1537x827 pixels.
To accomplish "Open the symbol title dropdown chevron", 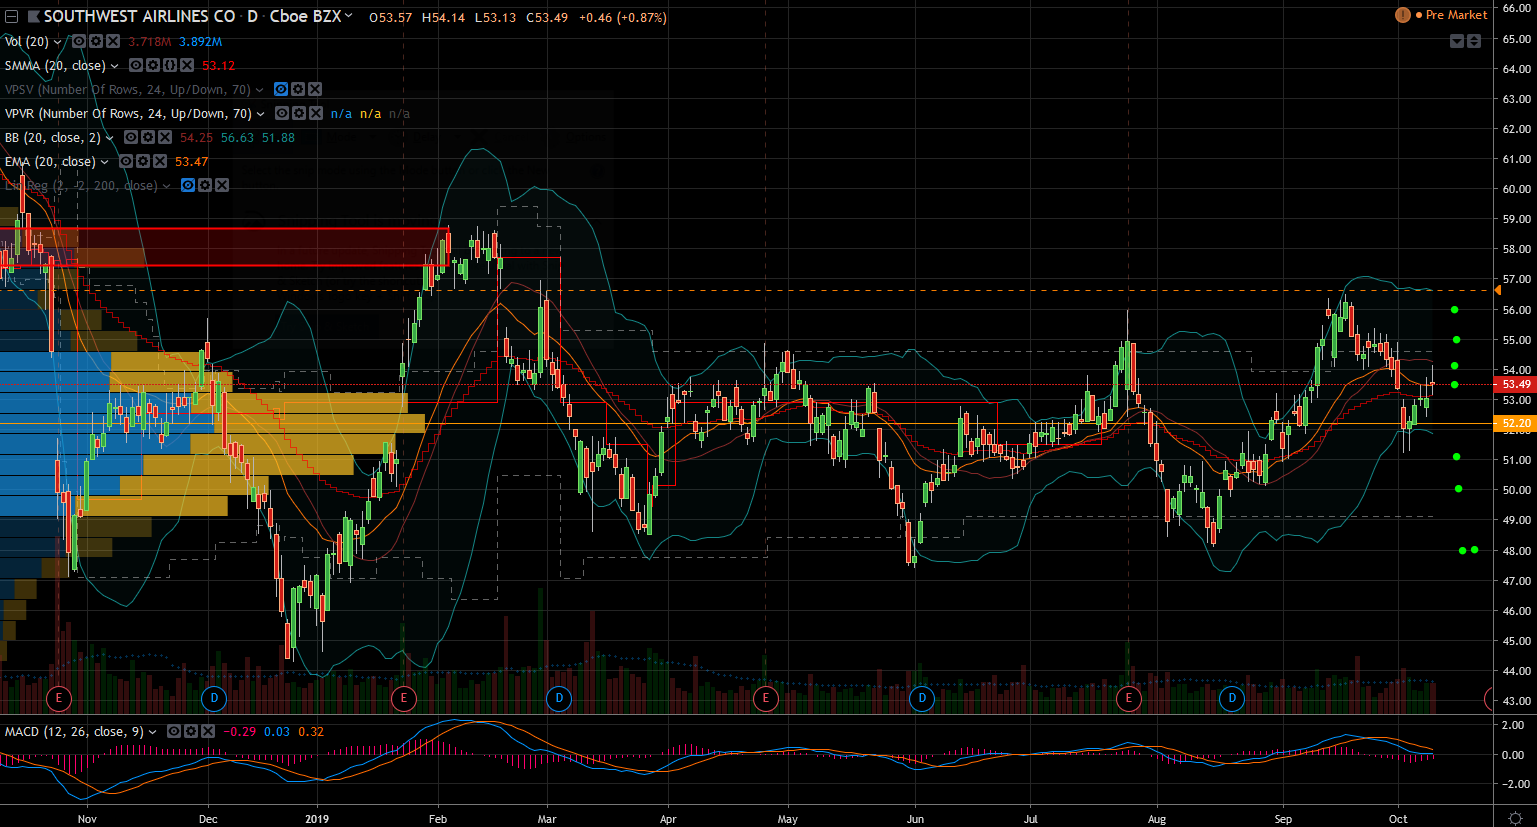I will point(349,17).
